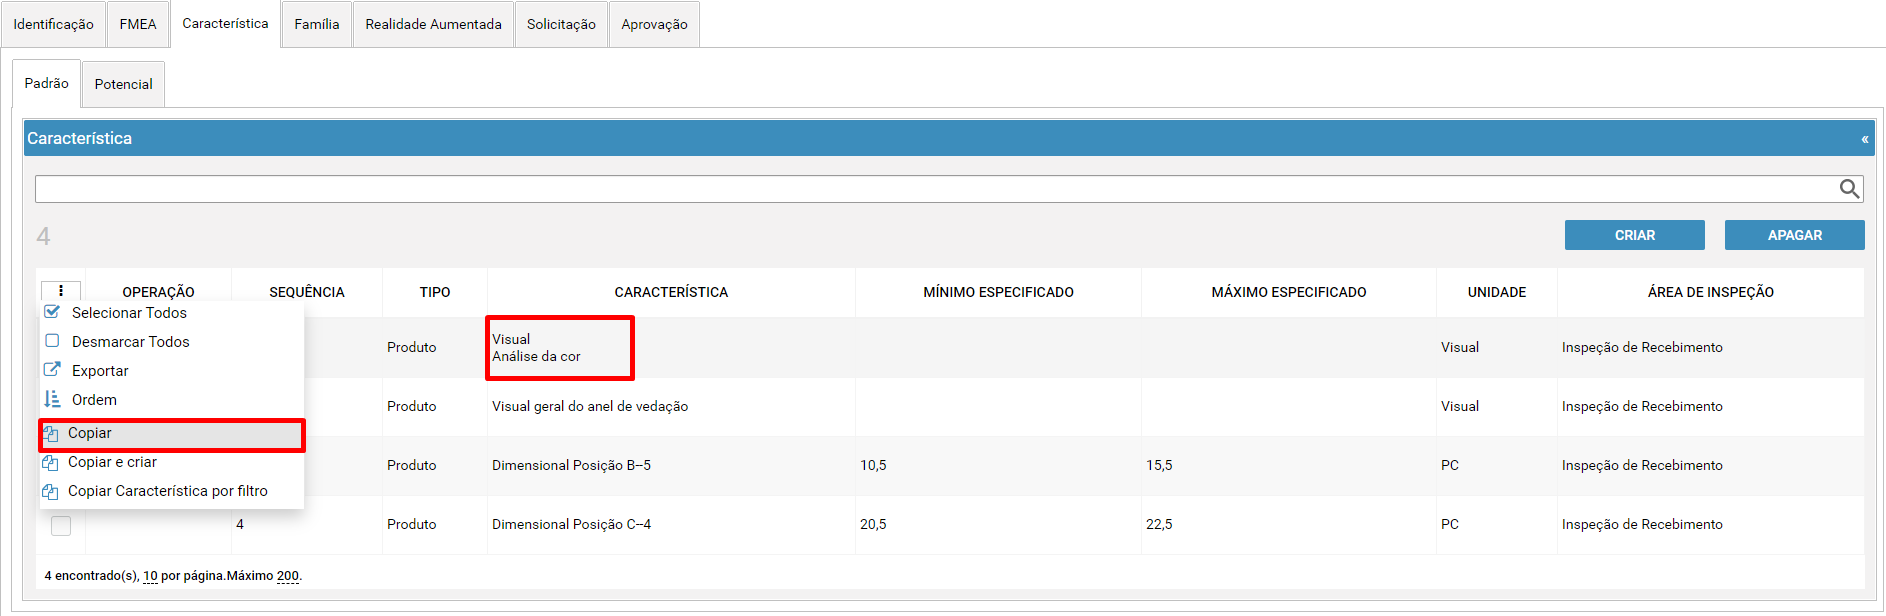Open the FMEA tab
Image resolution: width=1886 pixels, height=616 pixels.
[138, 24]
